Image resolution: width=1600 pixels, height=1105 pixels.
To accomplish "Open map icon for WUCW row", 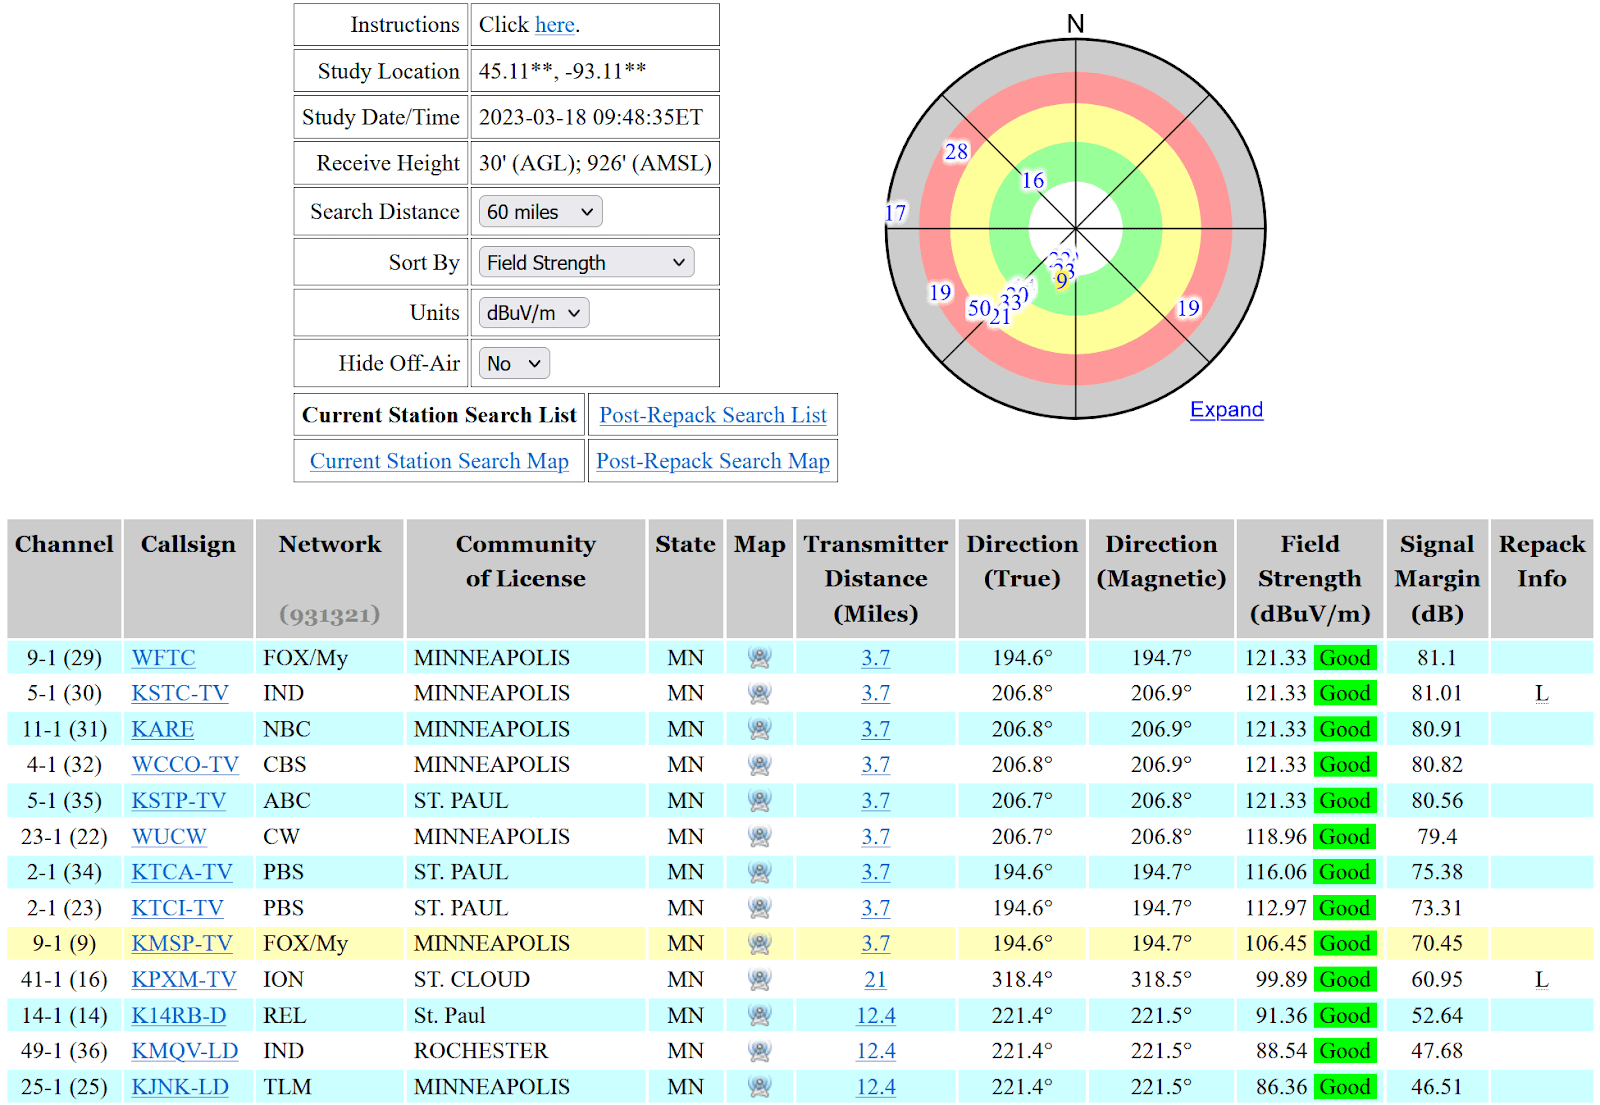I will 760,836.
